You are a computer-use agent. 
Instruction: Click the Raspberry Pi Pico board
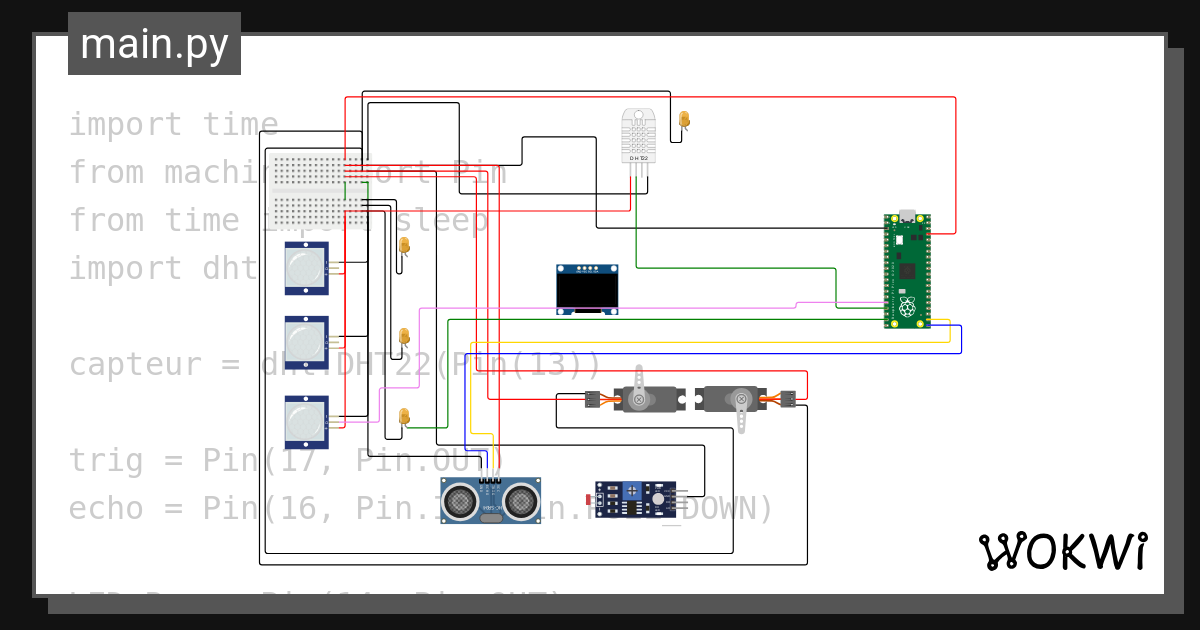point(907,270)
